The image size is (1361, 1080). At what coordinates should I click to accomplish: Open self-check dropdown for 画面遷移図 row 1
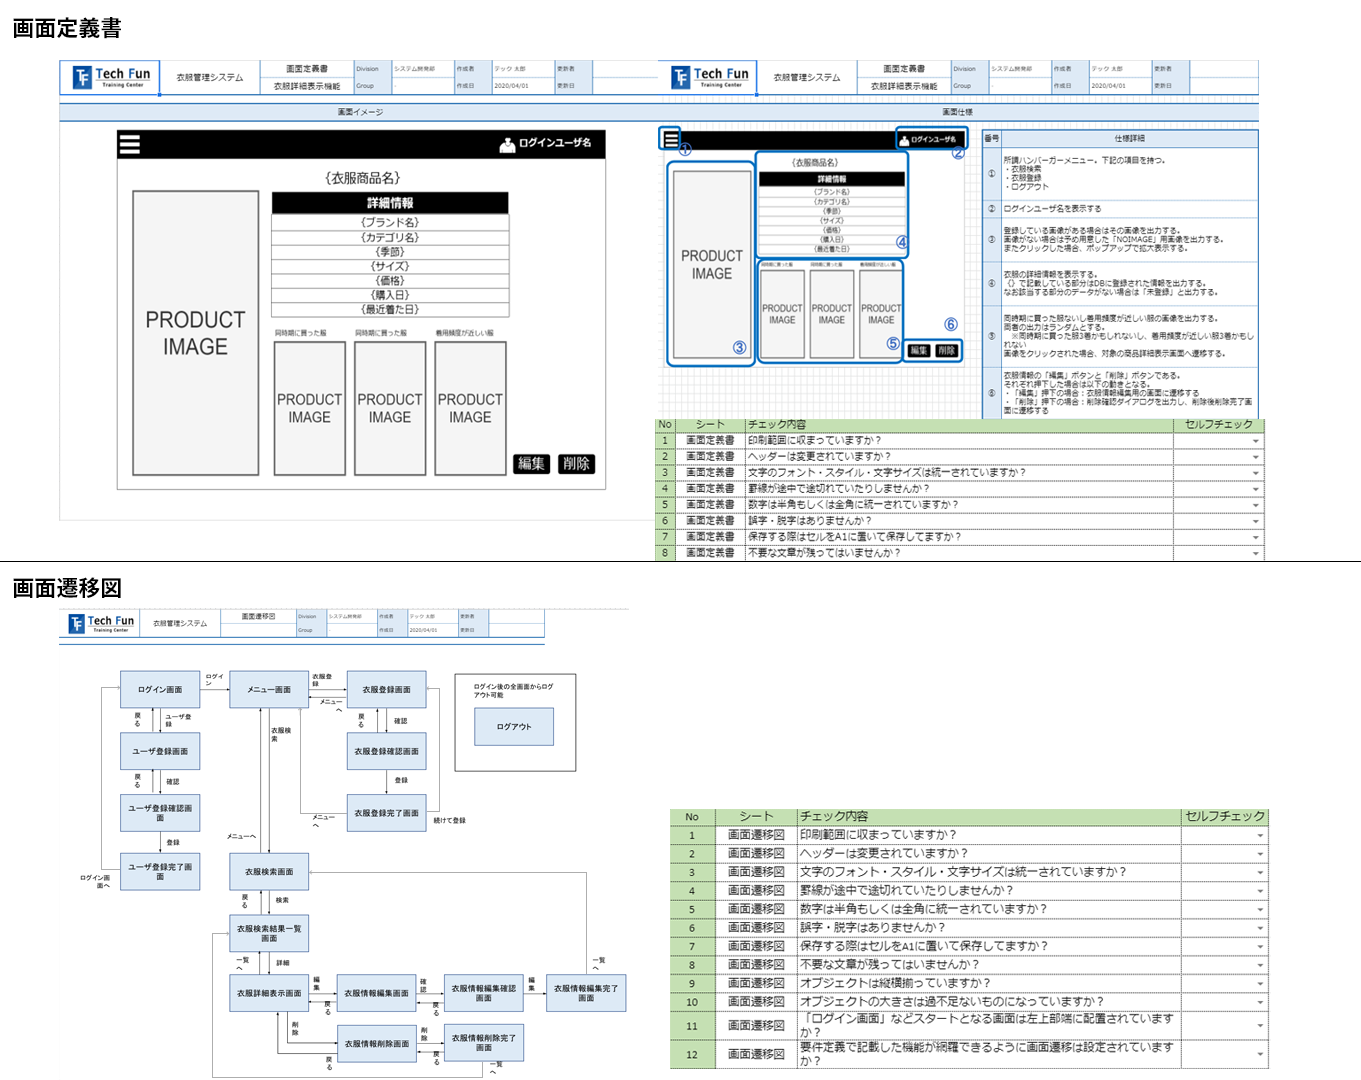(x=1260, y=835)
